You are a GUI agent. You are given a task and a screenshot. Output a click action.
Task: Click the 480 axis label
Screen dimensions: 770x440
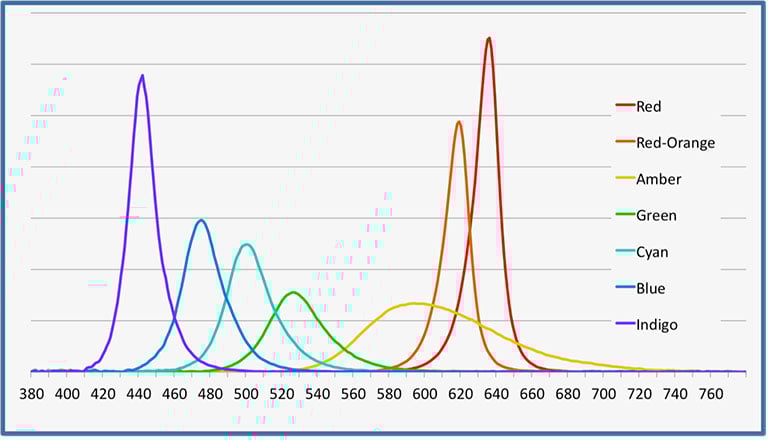210,394
